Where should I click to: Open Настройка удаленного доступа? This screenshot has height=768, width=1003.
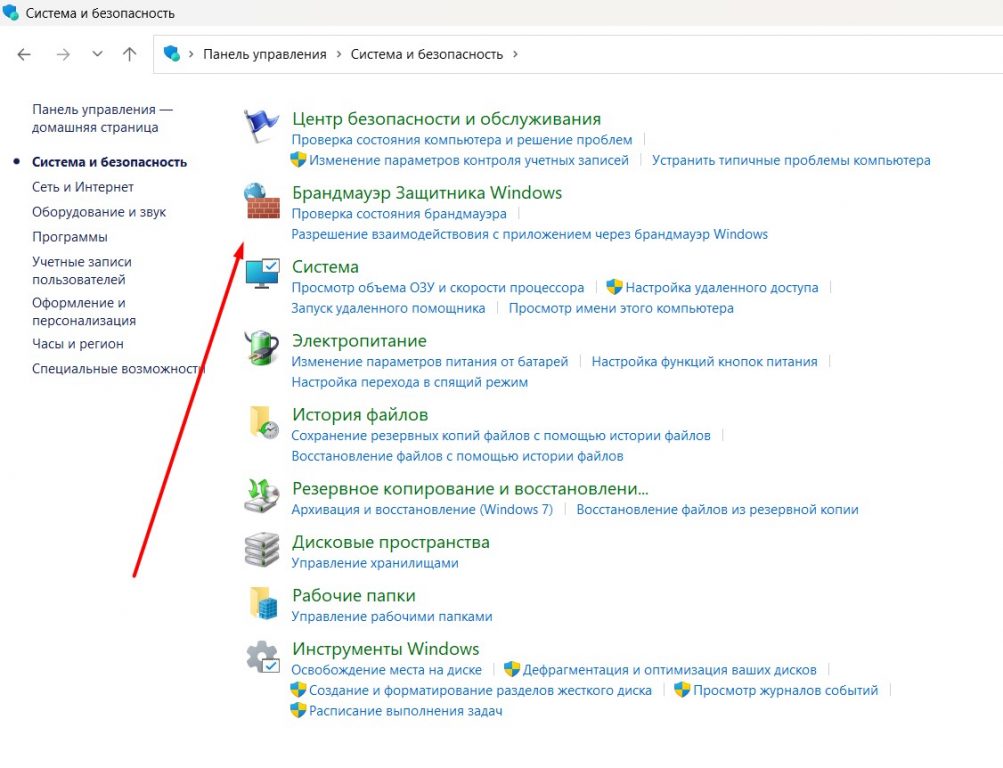click(x=722, y=288)
